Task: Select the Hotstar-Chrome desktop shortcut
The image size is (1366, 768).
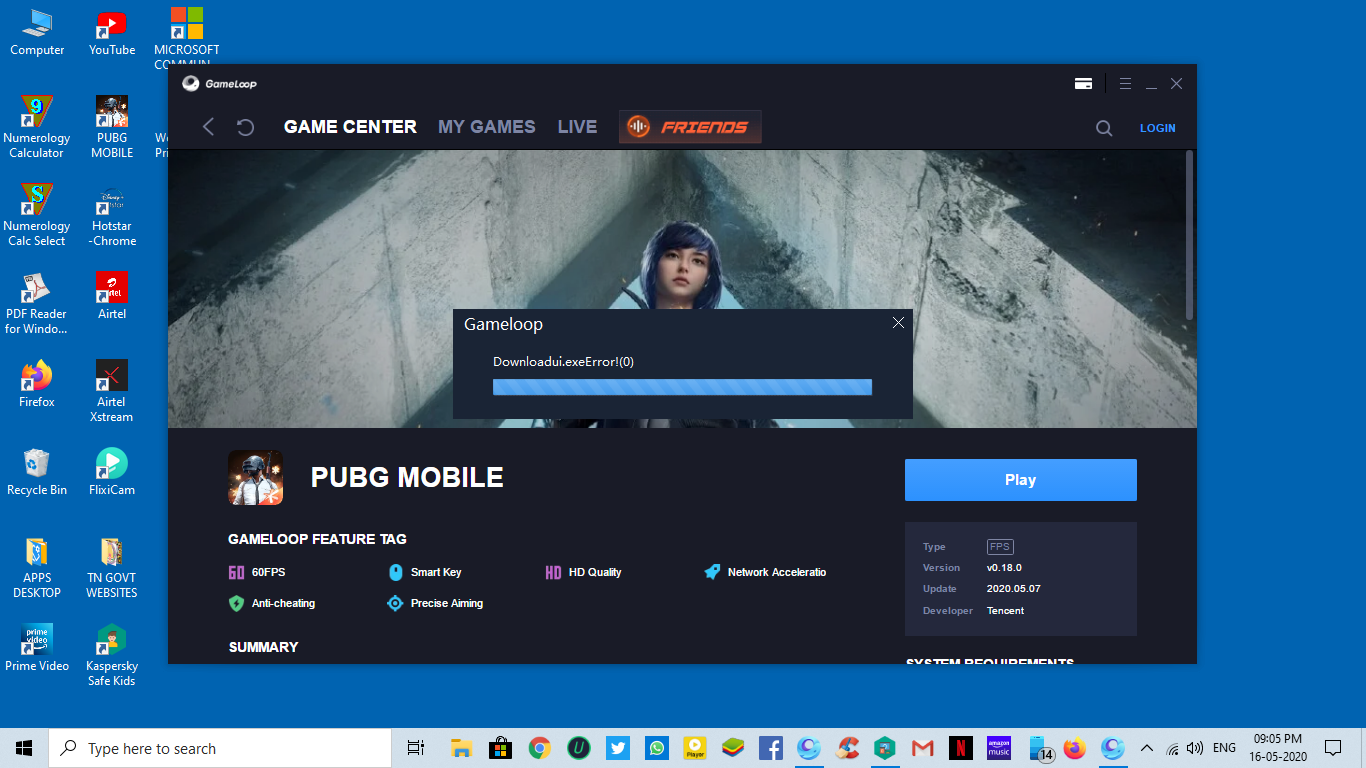Action: (112, 216)
